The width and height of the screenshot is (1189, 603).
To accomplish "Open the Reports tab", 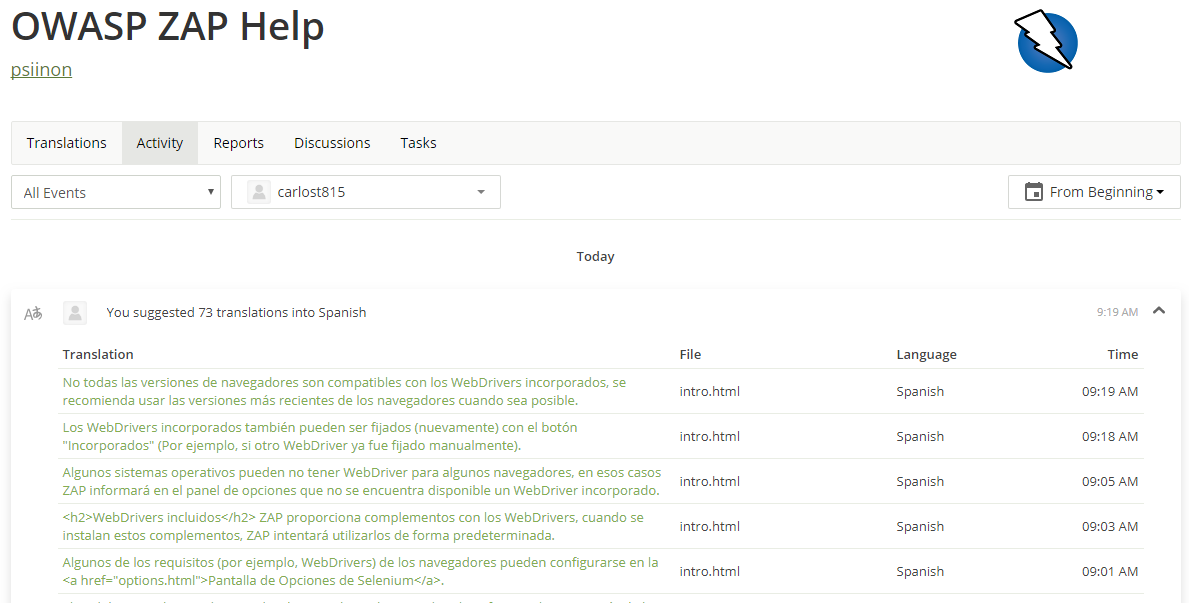I will click(238, 143).
